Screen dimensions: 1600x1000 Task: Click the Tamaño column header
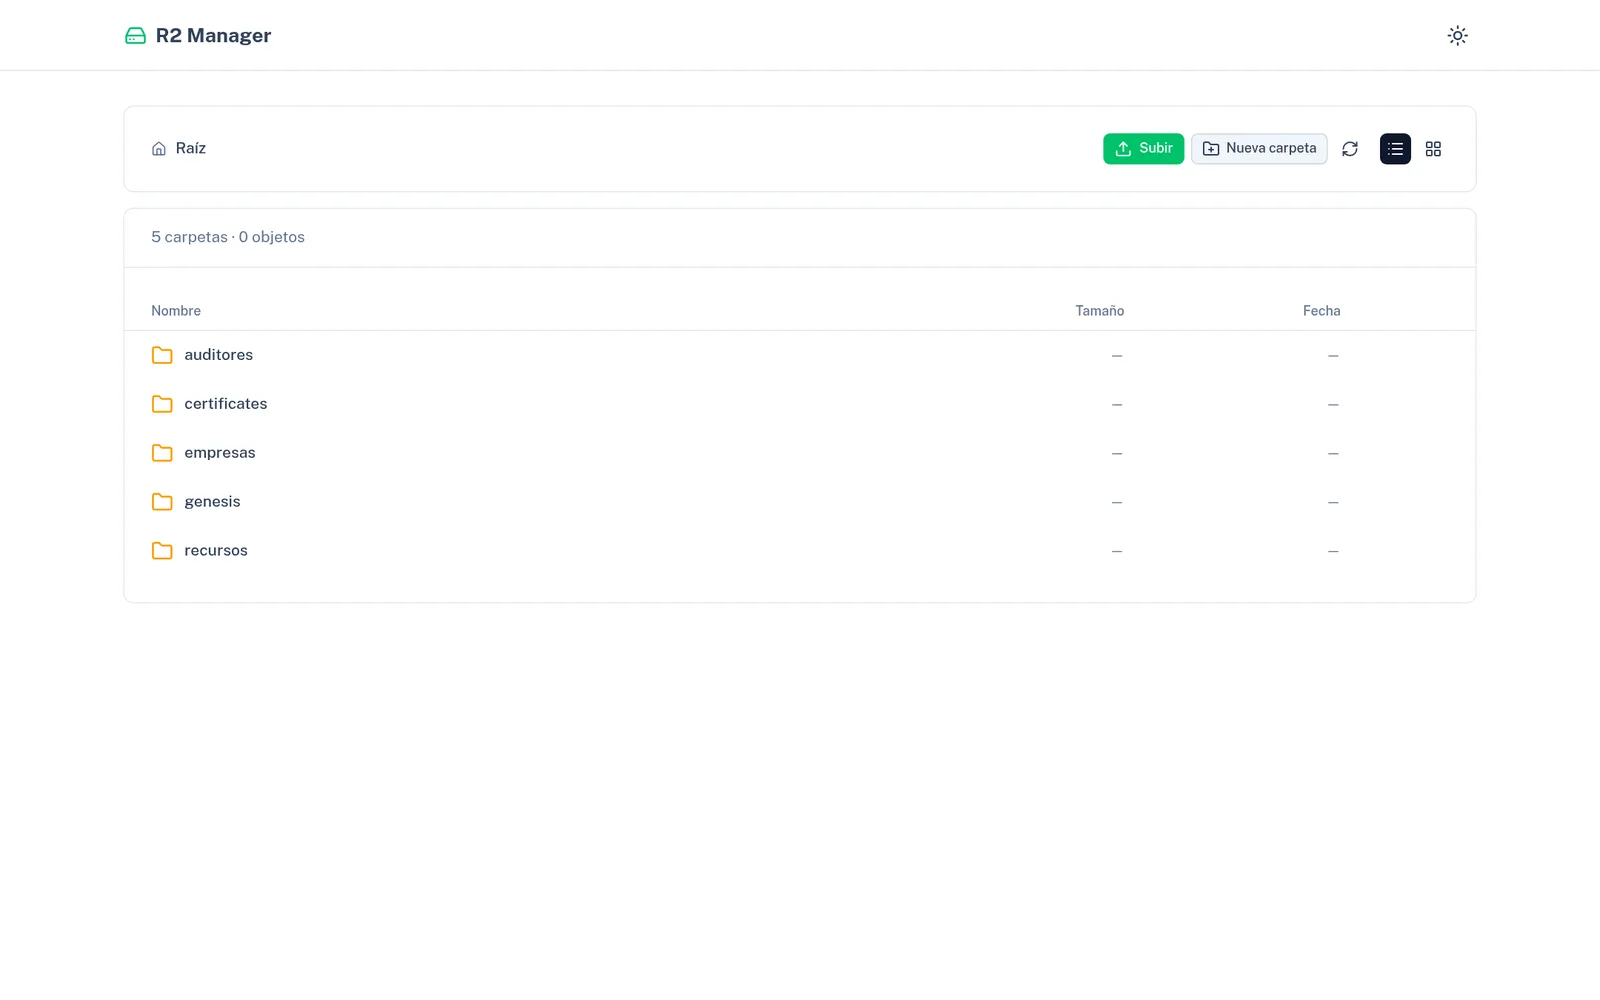coord(1100,311)
